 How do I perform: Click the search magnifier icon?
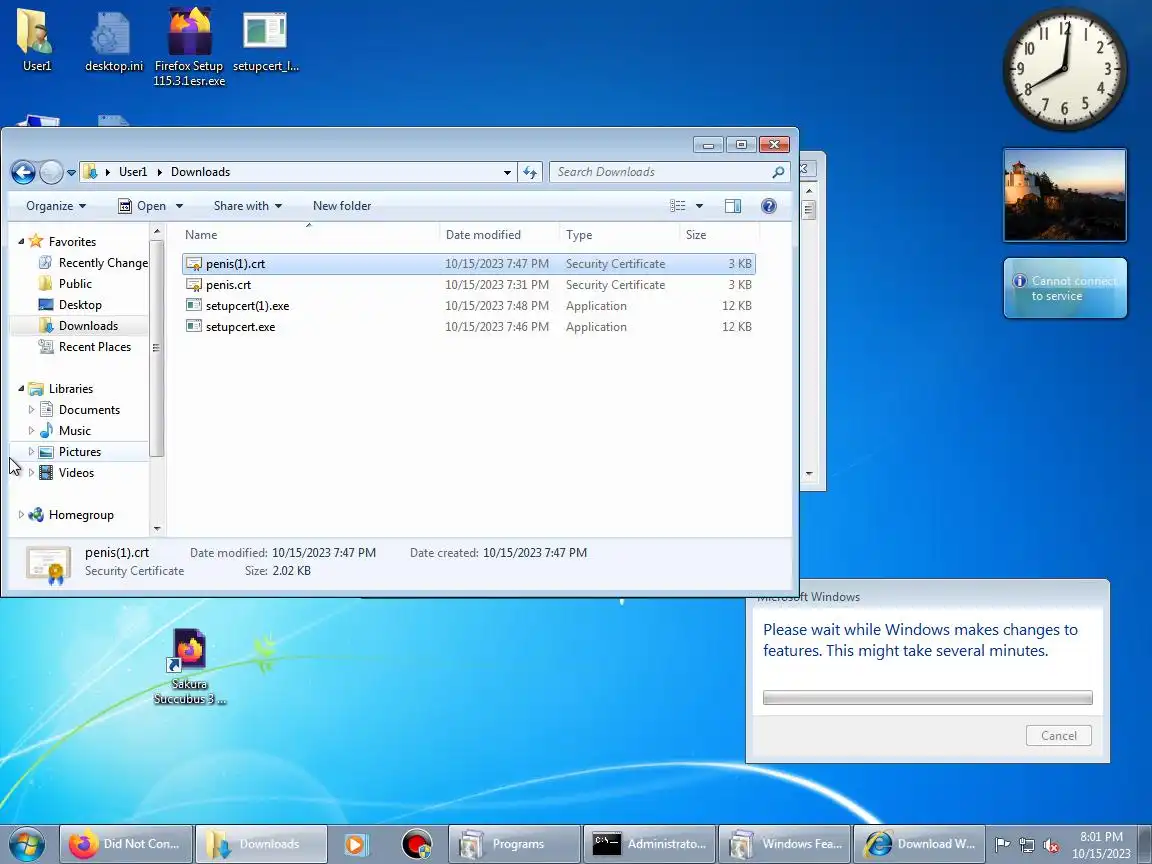[x=778, y=172]
